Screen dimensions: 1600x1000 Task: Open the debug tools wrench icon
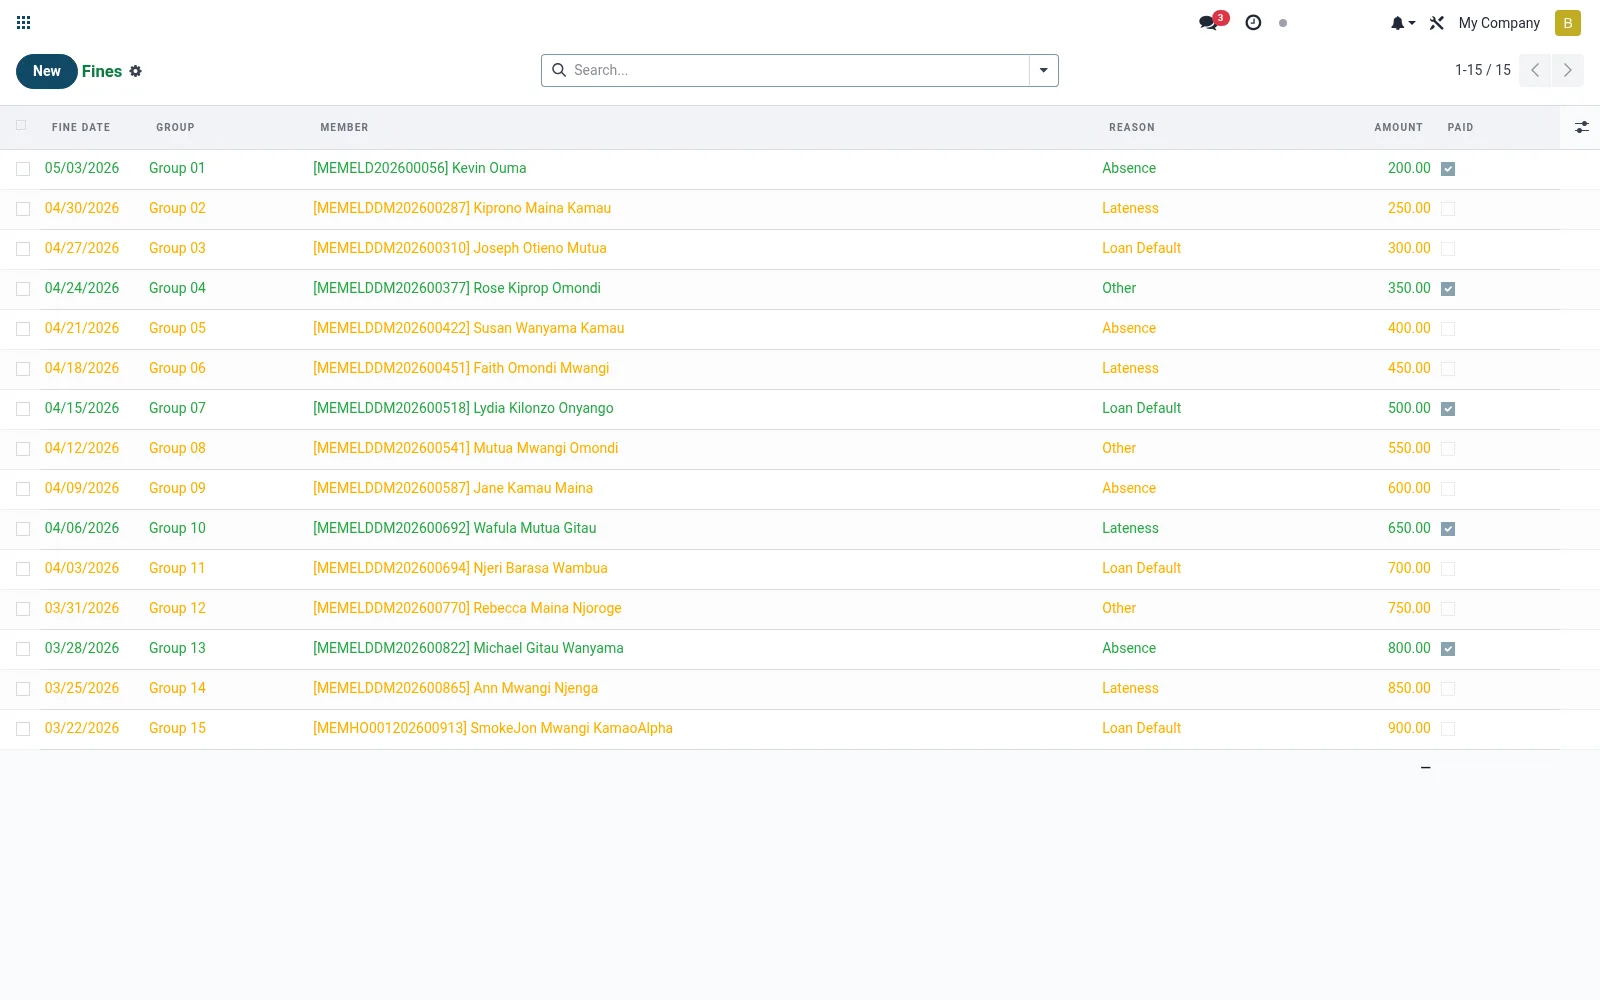click(1437, 23)
